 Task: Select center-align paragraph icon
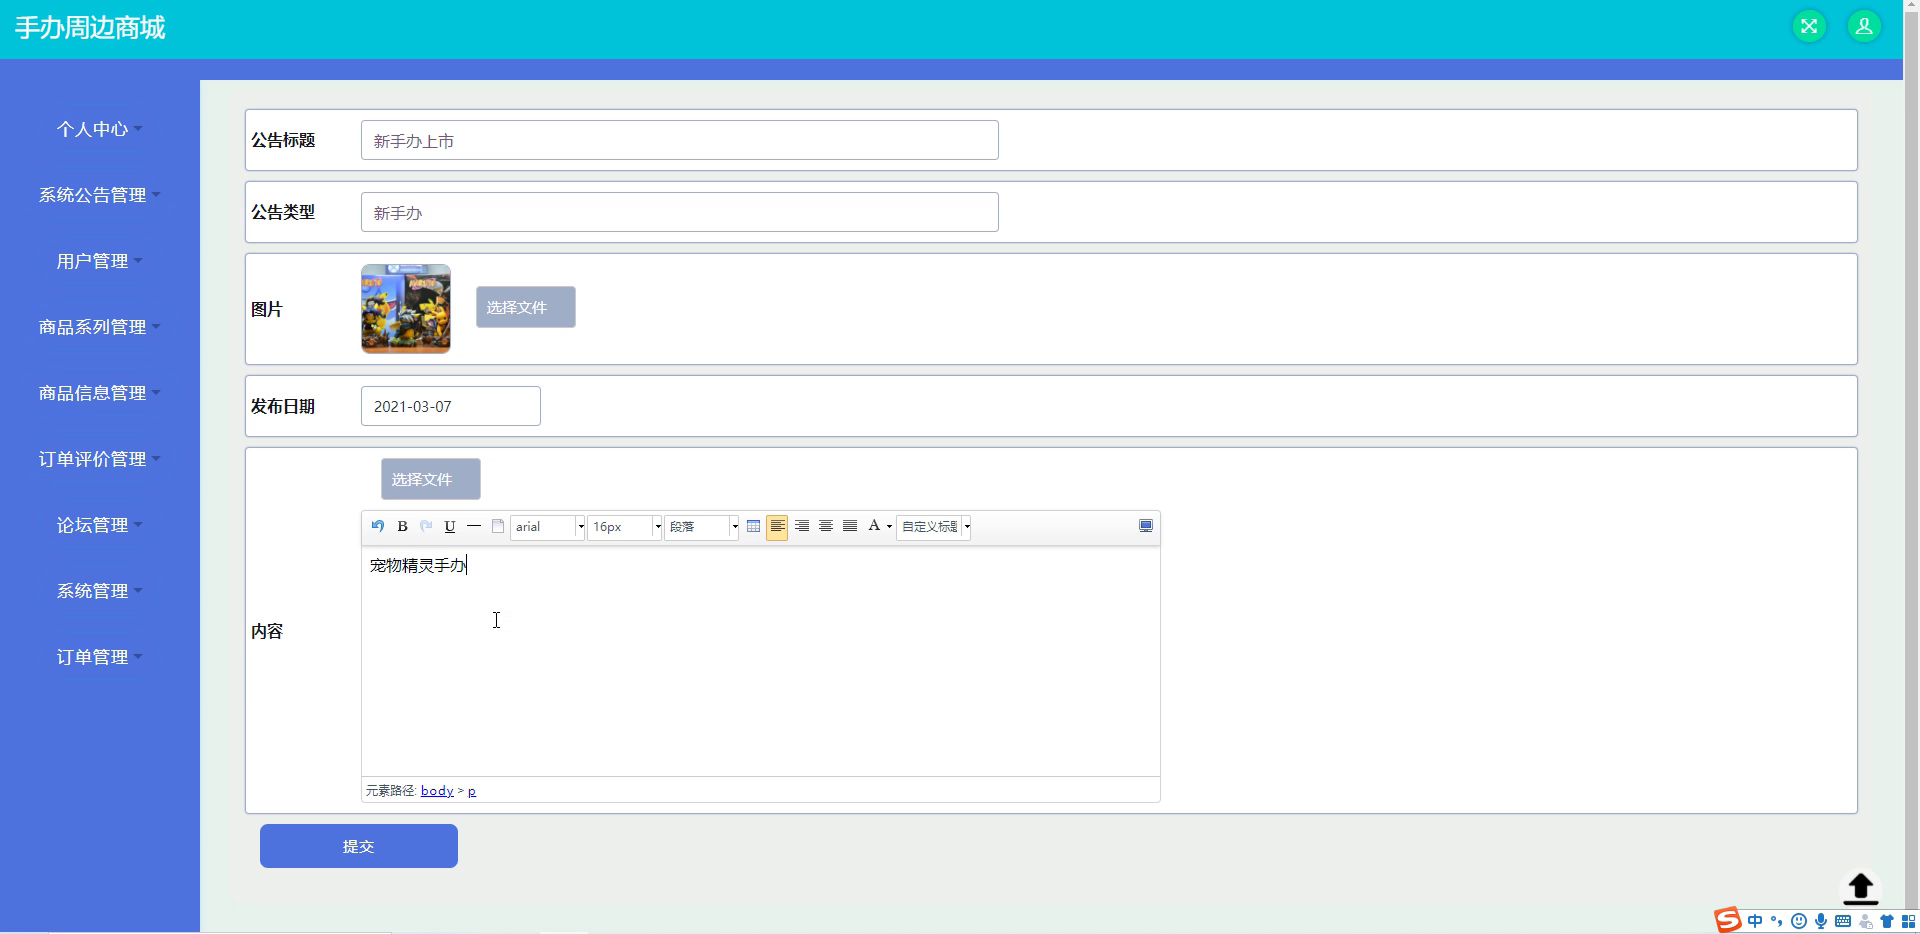click(x=826, y=526)
